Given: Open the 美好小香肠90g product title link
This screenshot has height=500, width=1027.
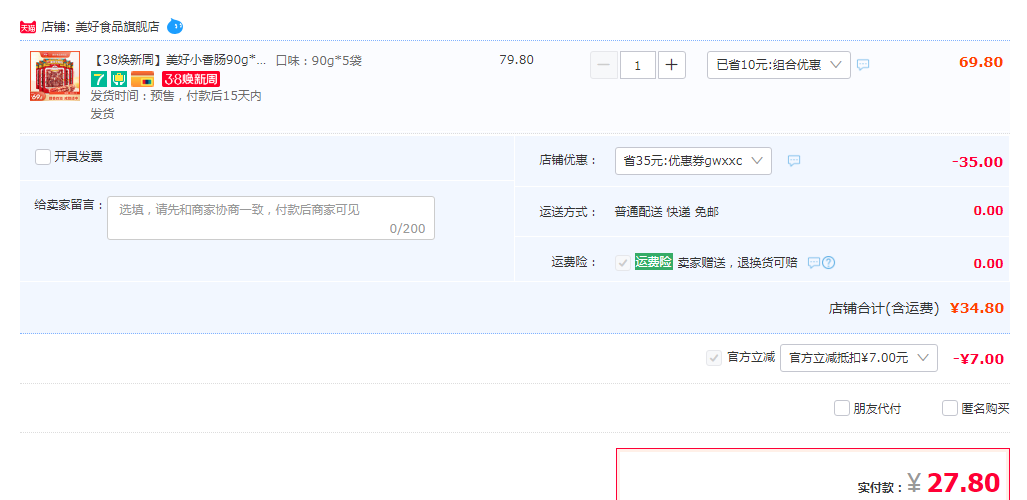Looking at the screenshot, I should pos(179,60).
